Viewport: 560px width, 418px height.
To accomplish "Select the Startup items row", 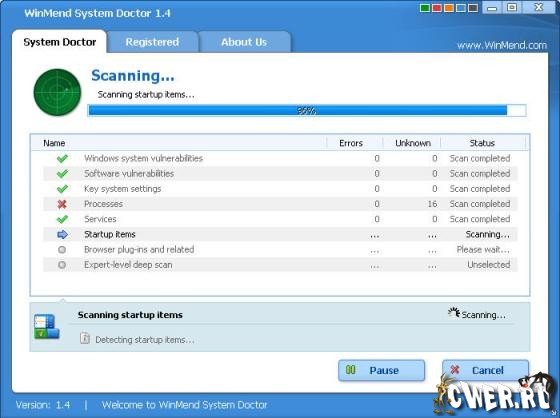I will (x=280, y=234).
